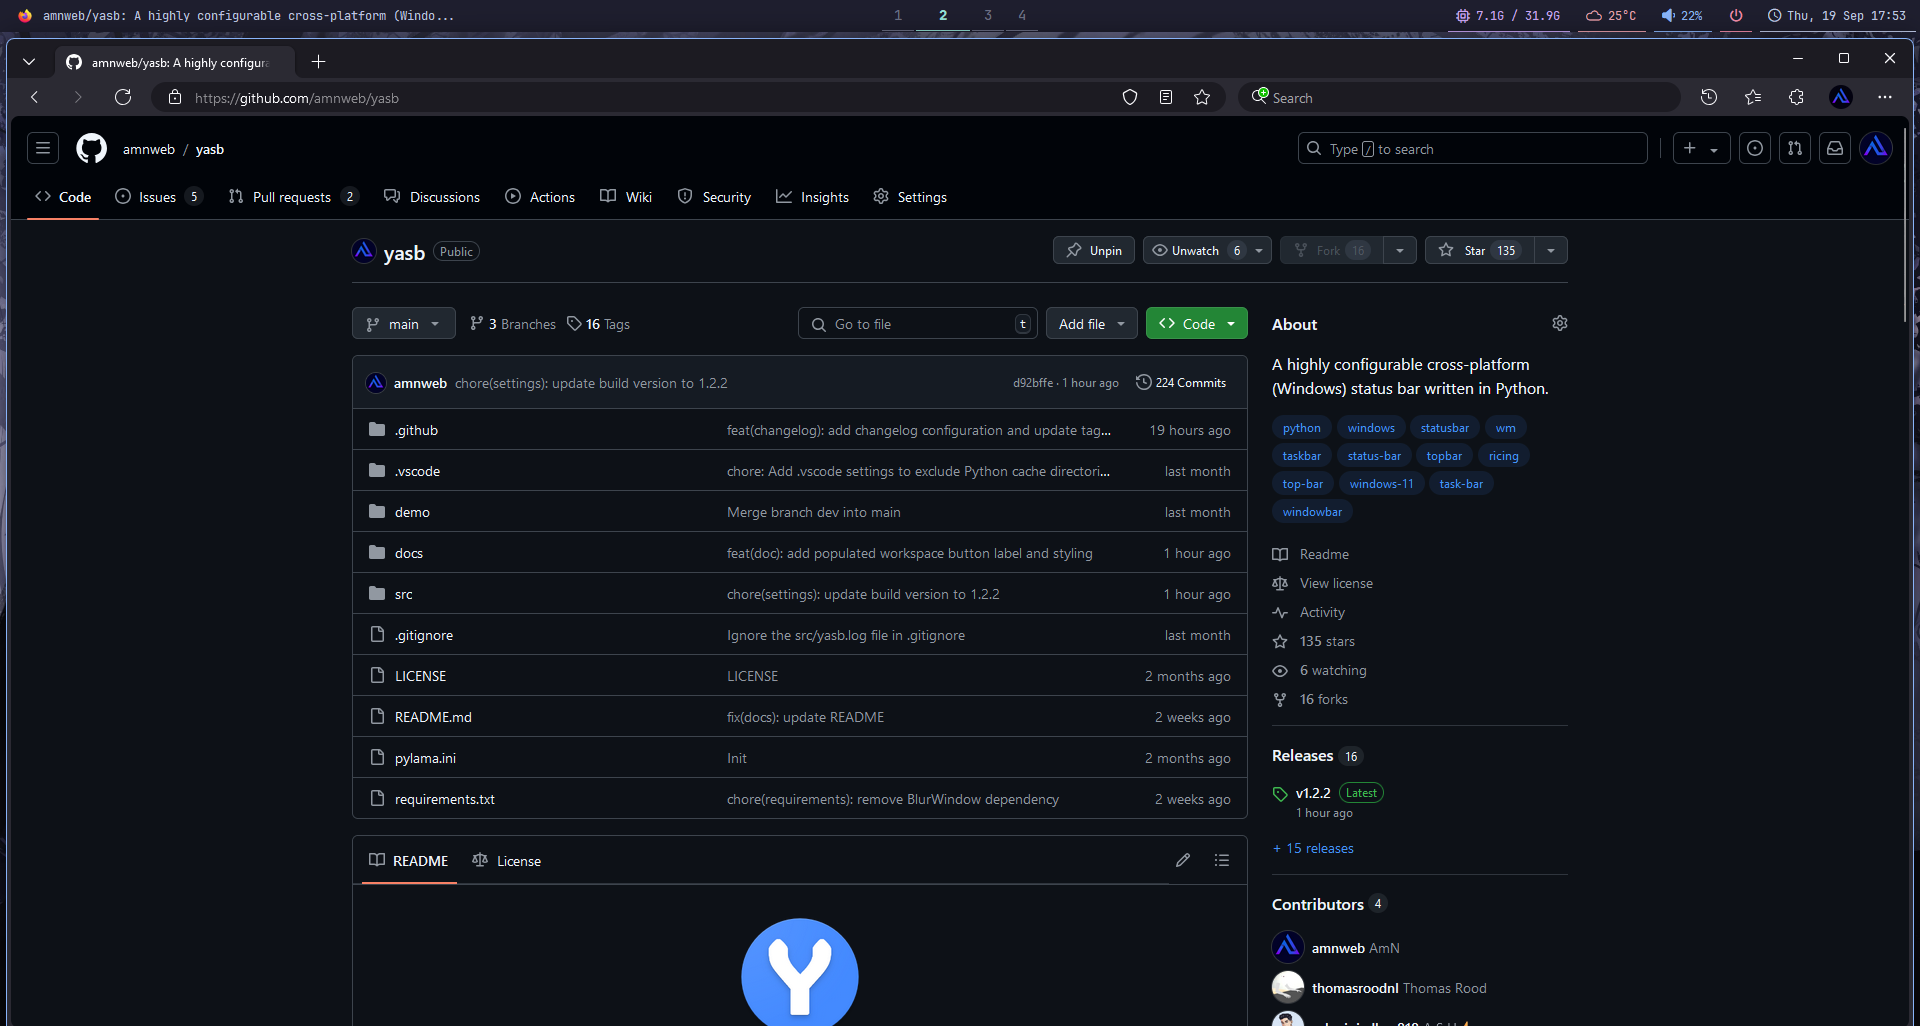Image resolution: width=1920 pixels, height=1026 pixels.
Task: Go to the GitHub homepage via the Octocat logo
Action: (x=91, y=148)
